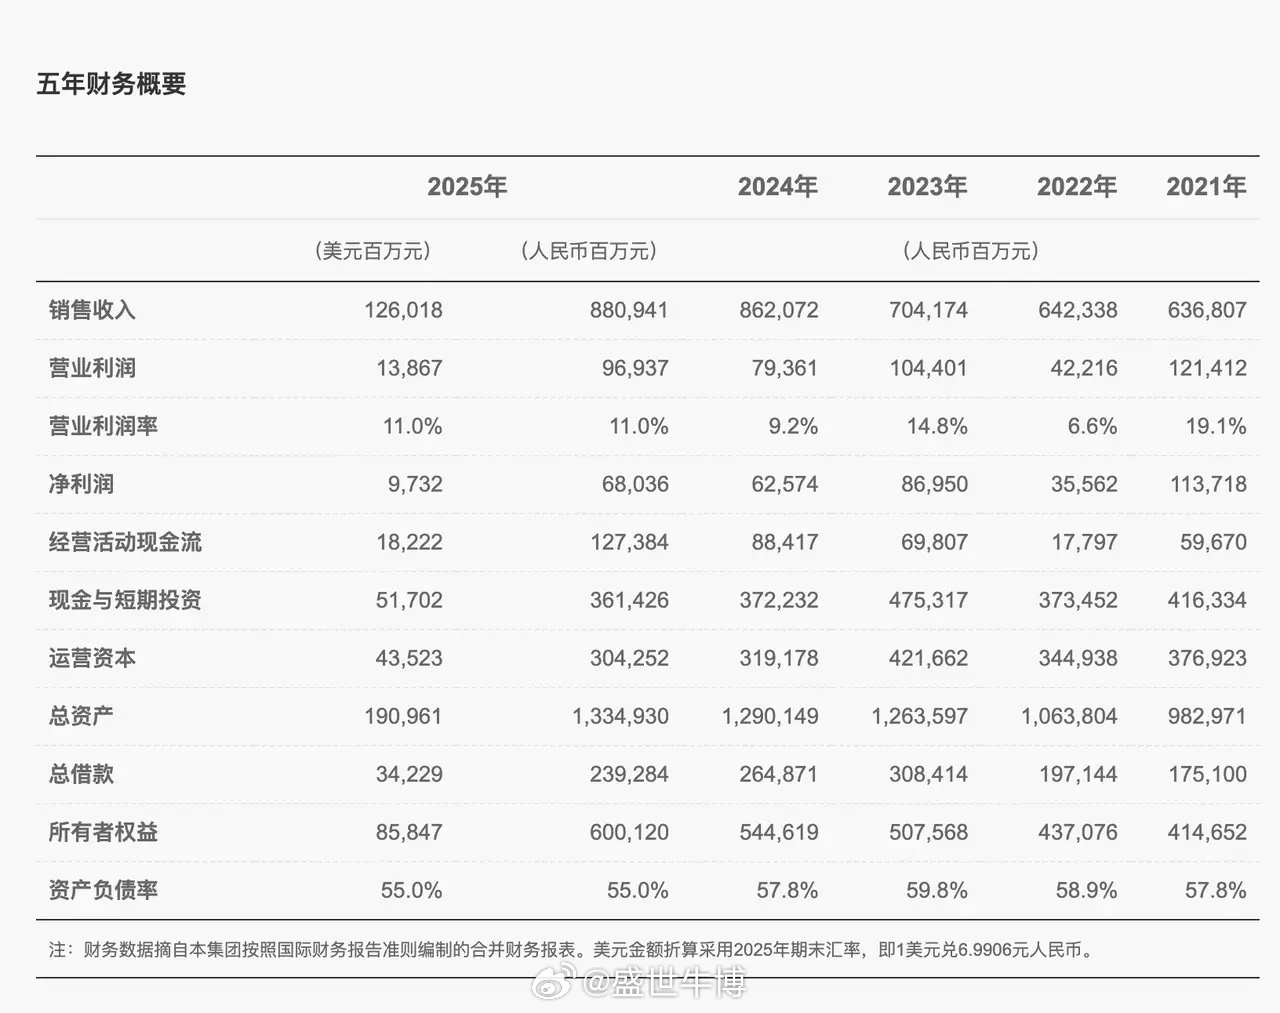The width and height of the screenshot is (1280, 1013).
Task: Select the 2021年 column header
Action: click(x=1207, y=186)
